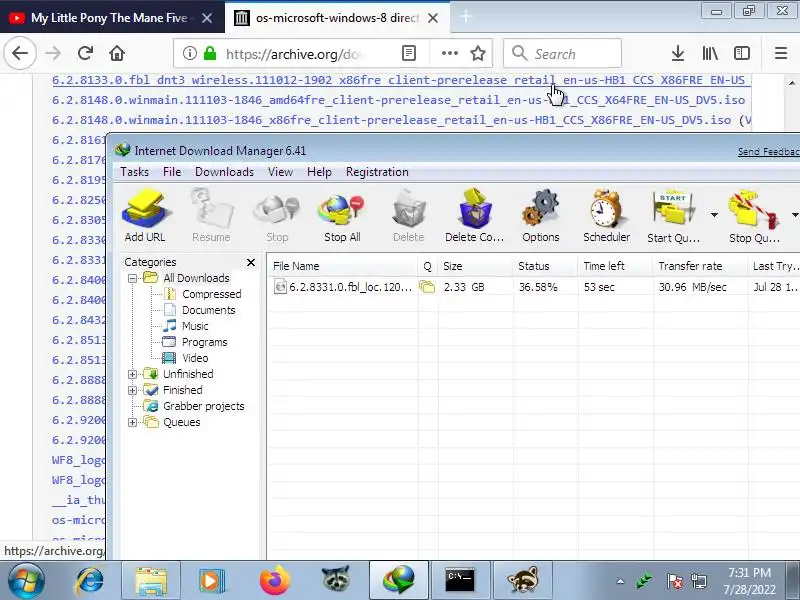Viewport: 800px width, 600px height.
Task: Select the Programs category
Action: coord(204,342)
